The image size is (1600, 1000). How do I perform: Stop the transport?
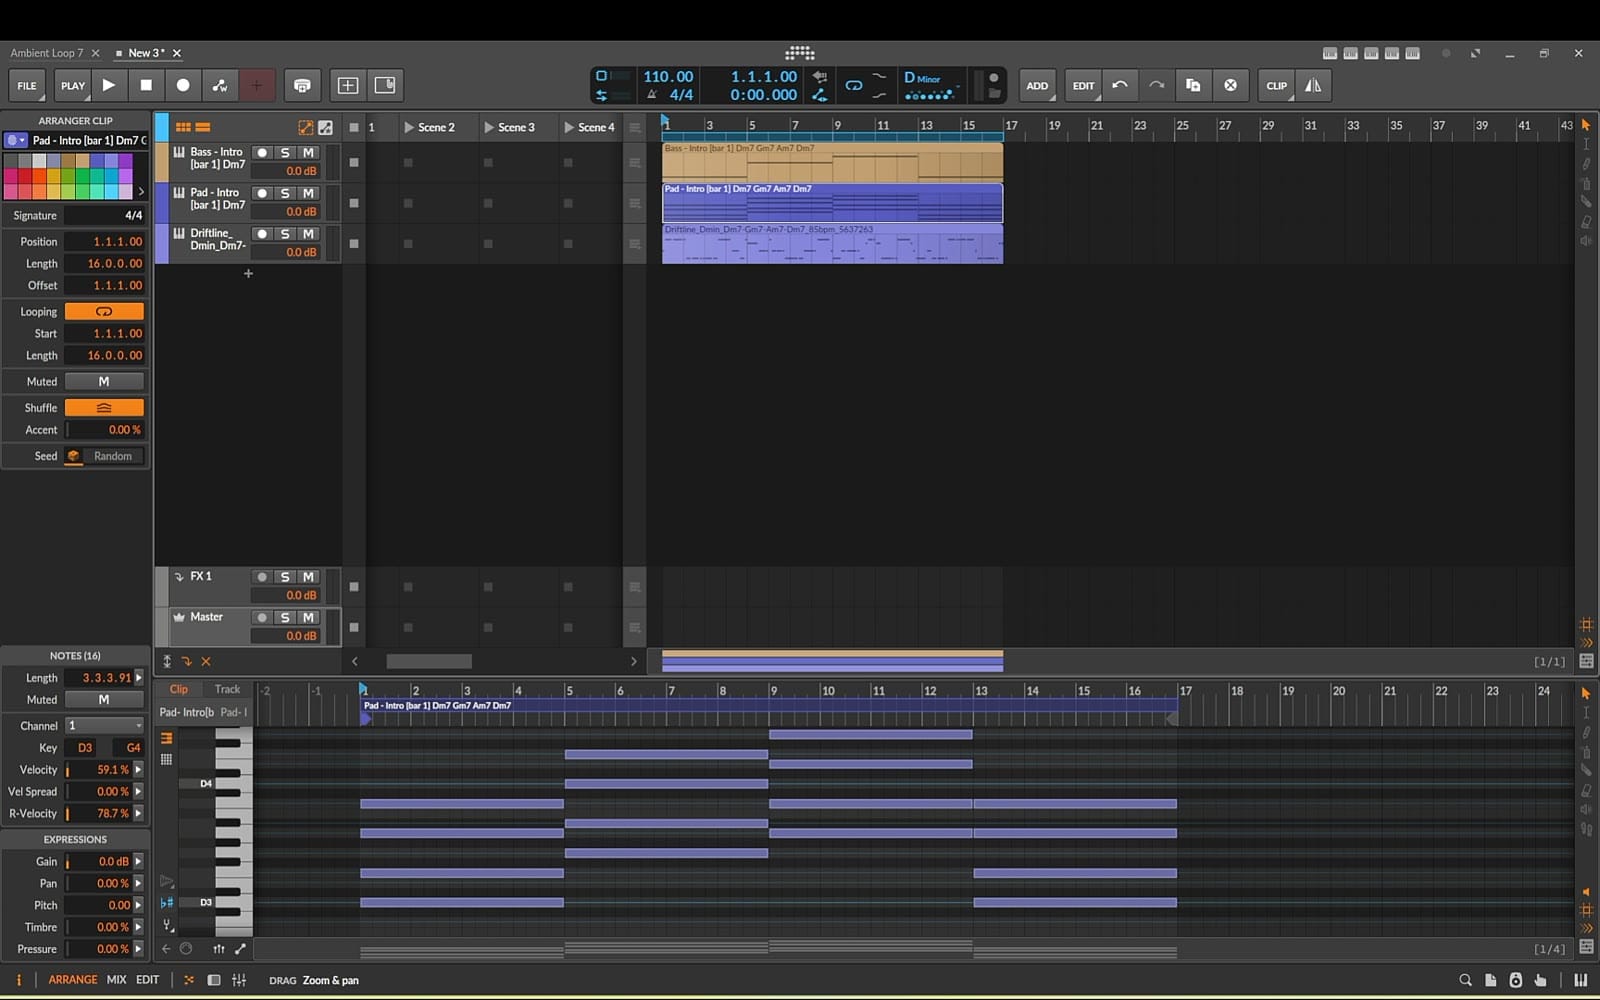(146, 85)
